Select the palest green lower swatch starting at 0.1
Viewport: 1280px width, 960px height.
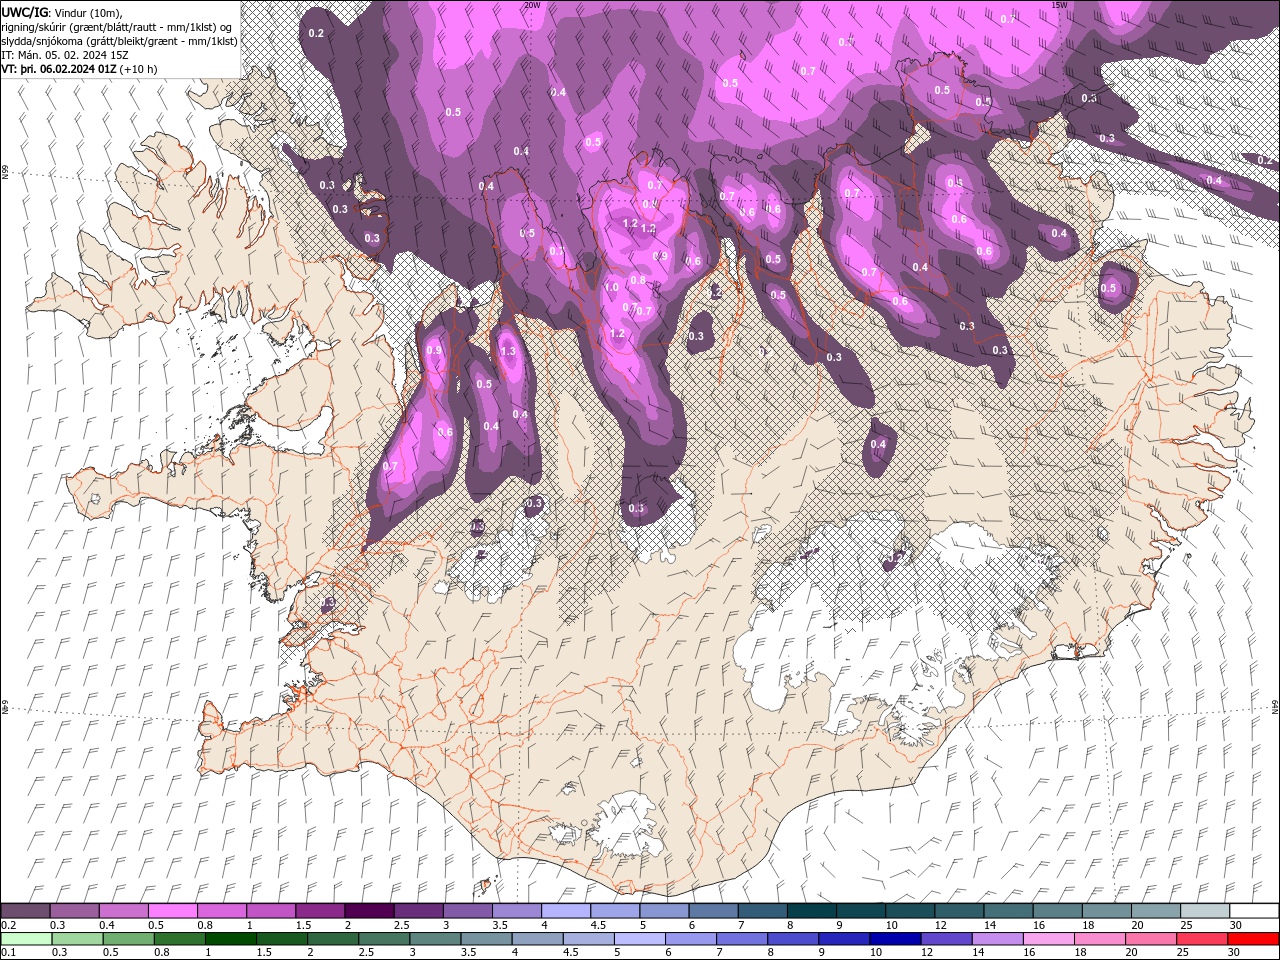25,939
